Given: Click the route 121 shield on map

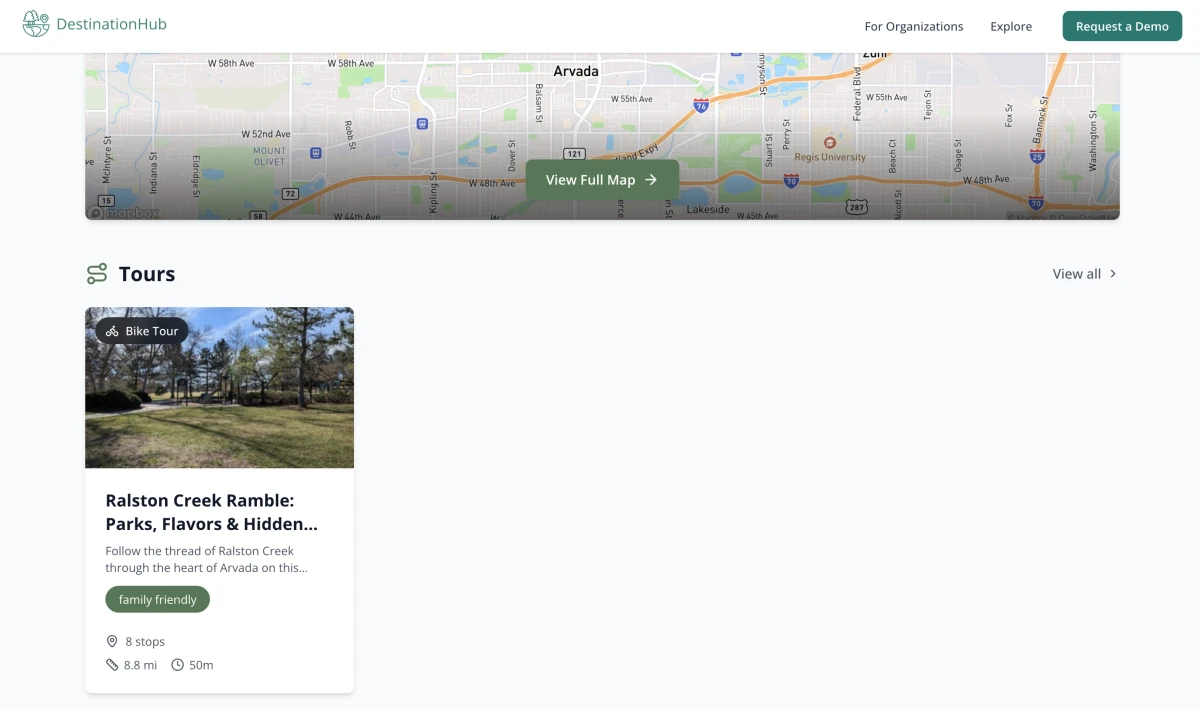Looking at the screenshot, I should coord(574,154).
